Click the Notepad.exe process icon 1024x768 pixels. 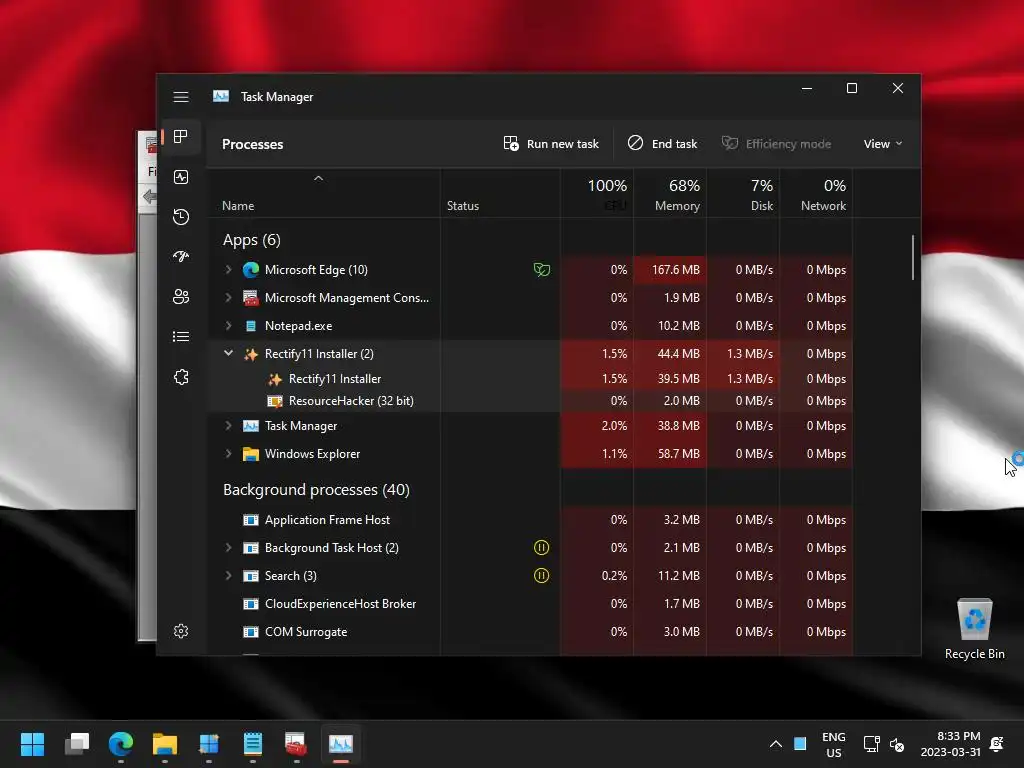(251, 326)
